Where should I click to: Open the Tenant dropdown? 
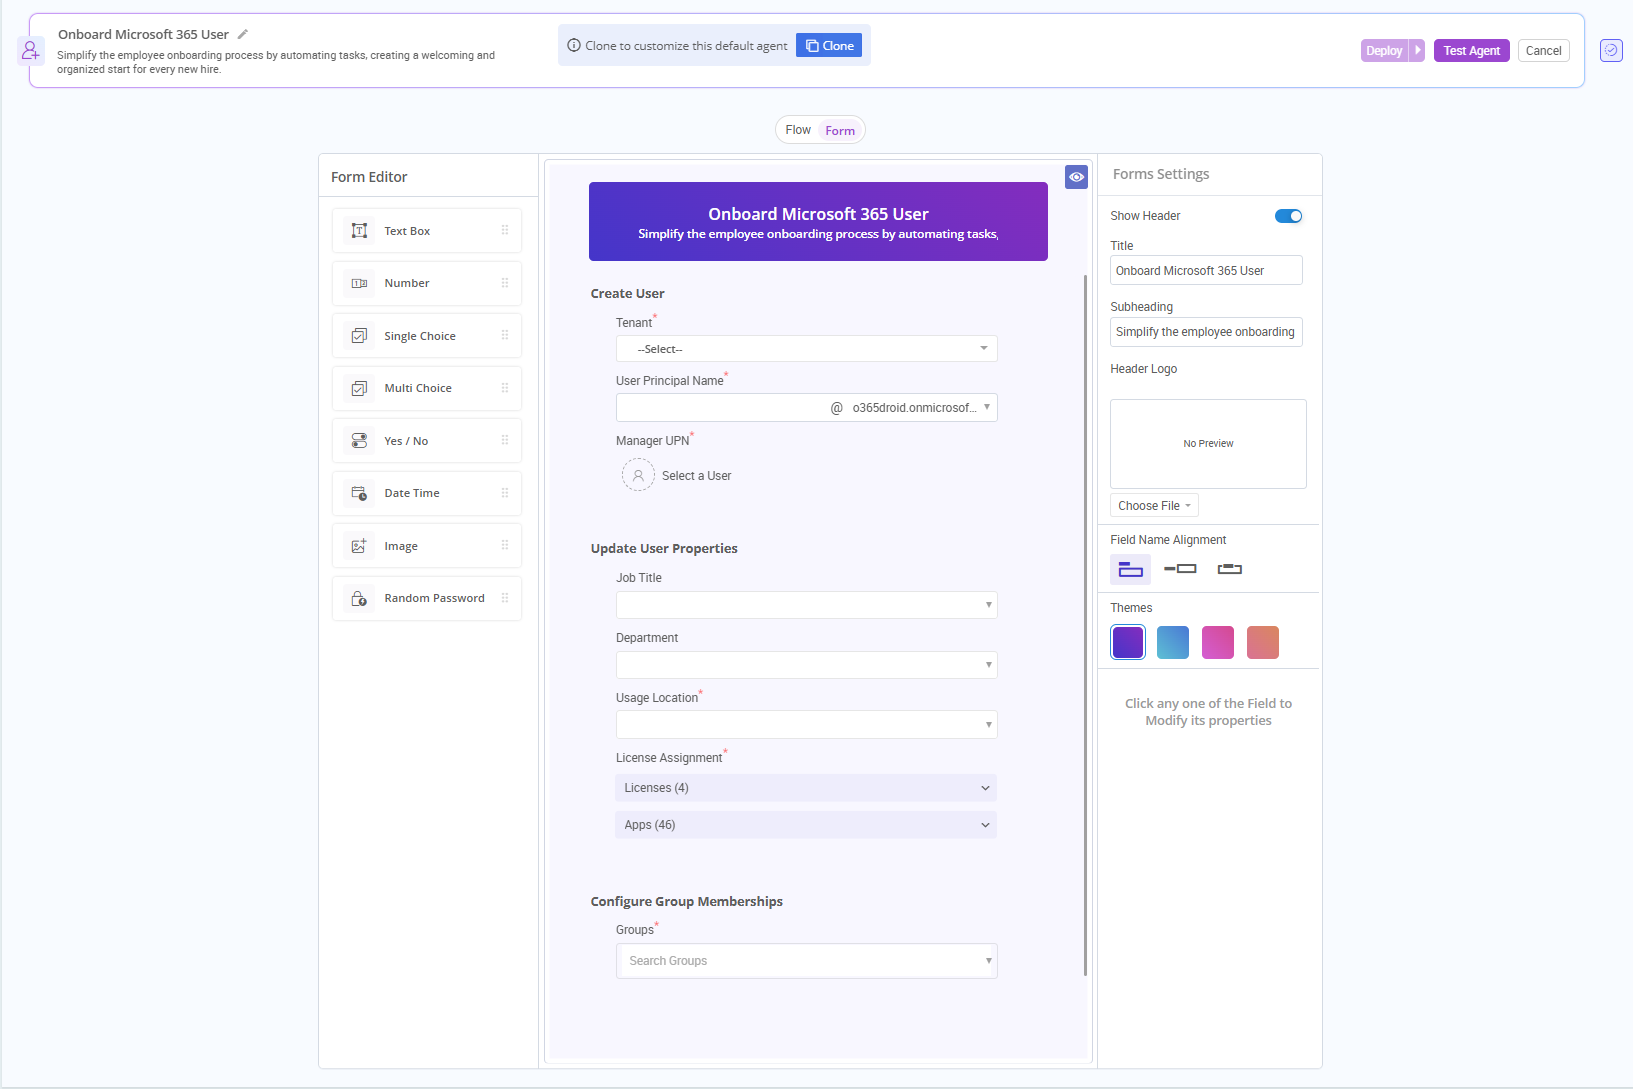(806, 349)
